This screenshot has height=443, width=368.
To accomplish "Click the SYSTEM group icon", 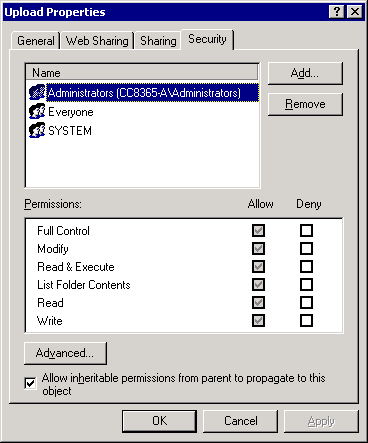I will [x=37, y=130].
